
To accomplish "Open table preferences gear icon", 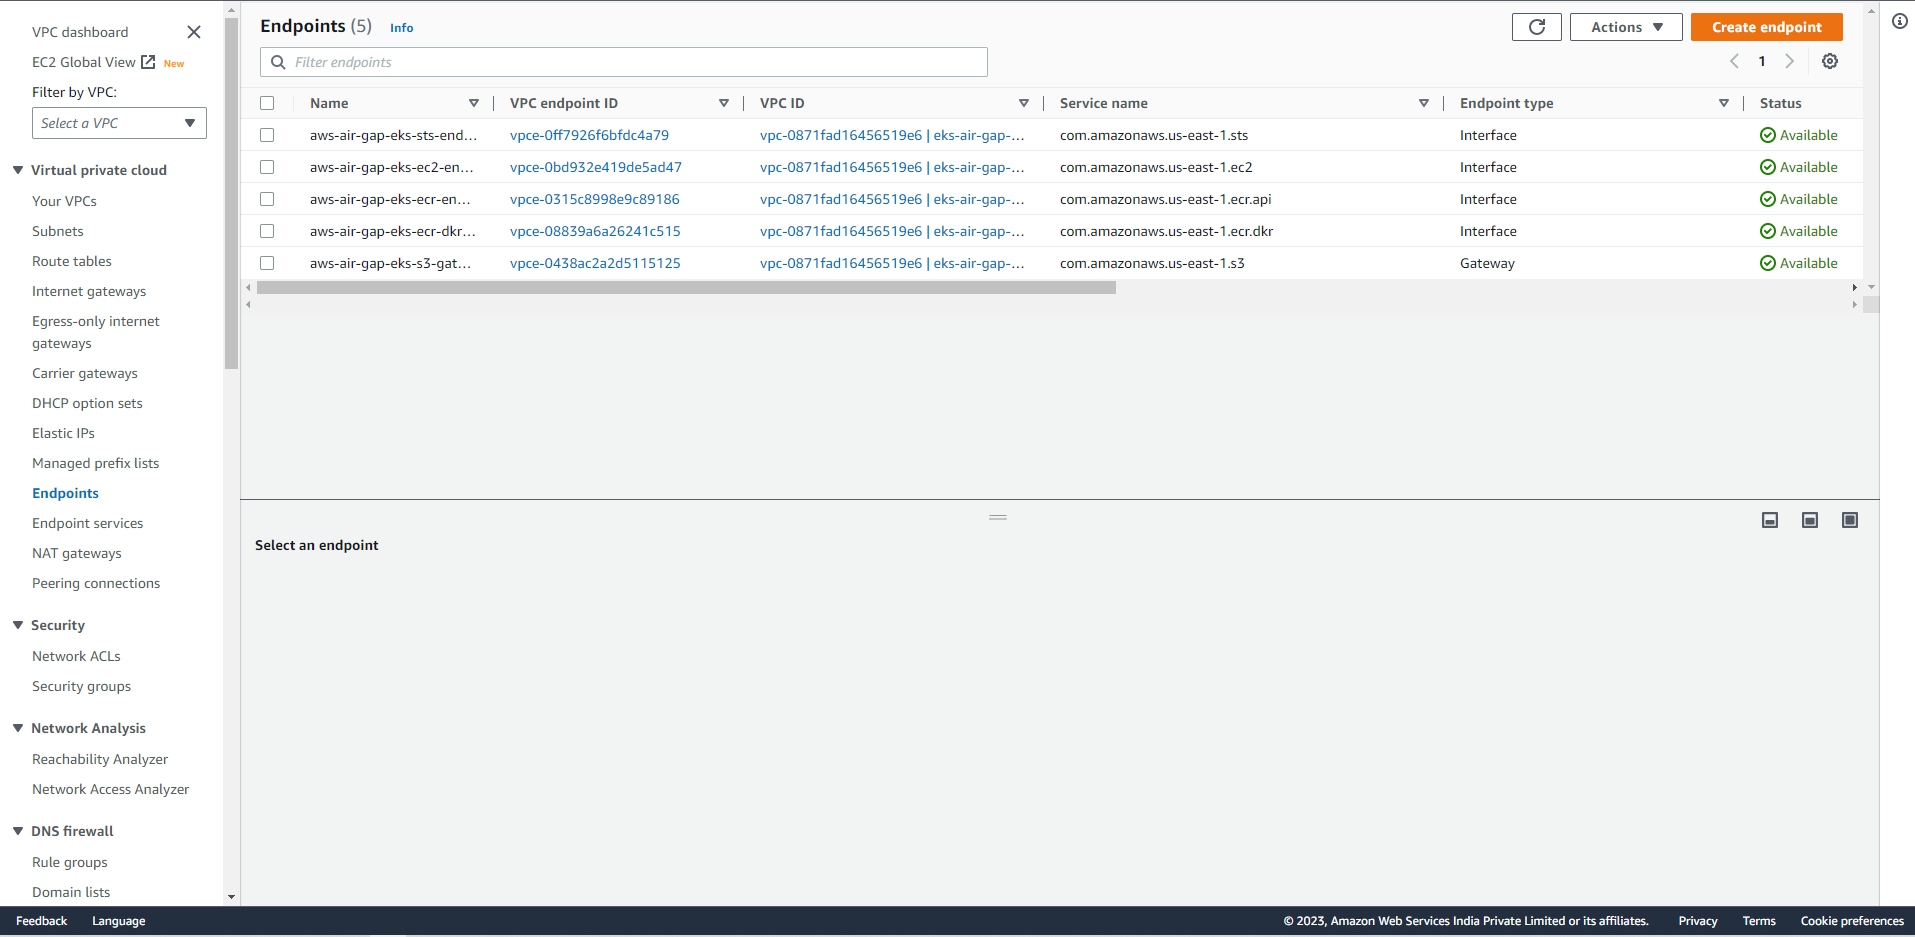I will click(x=1830, y=61).
